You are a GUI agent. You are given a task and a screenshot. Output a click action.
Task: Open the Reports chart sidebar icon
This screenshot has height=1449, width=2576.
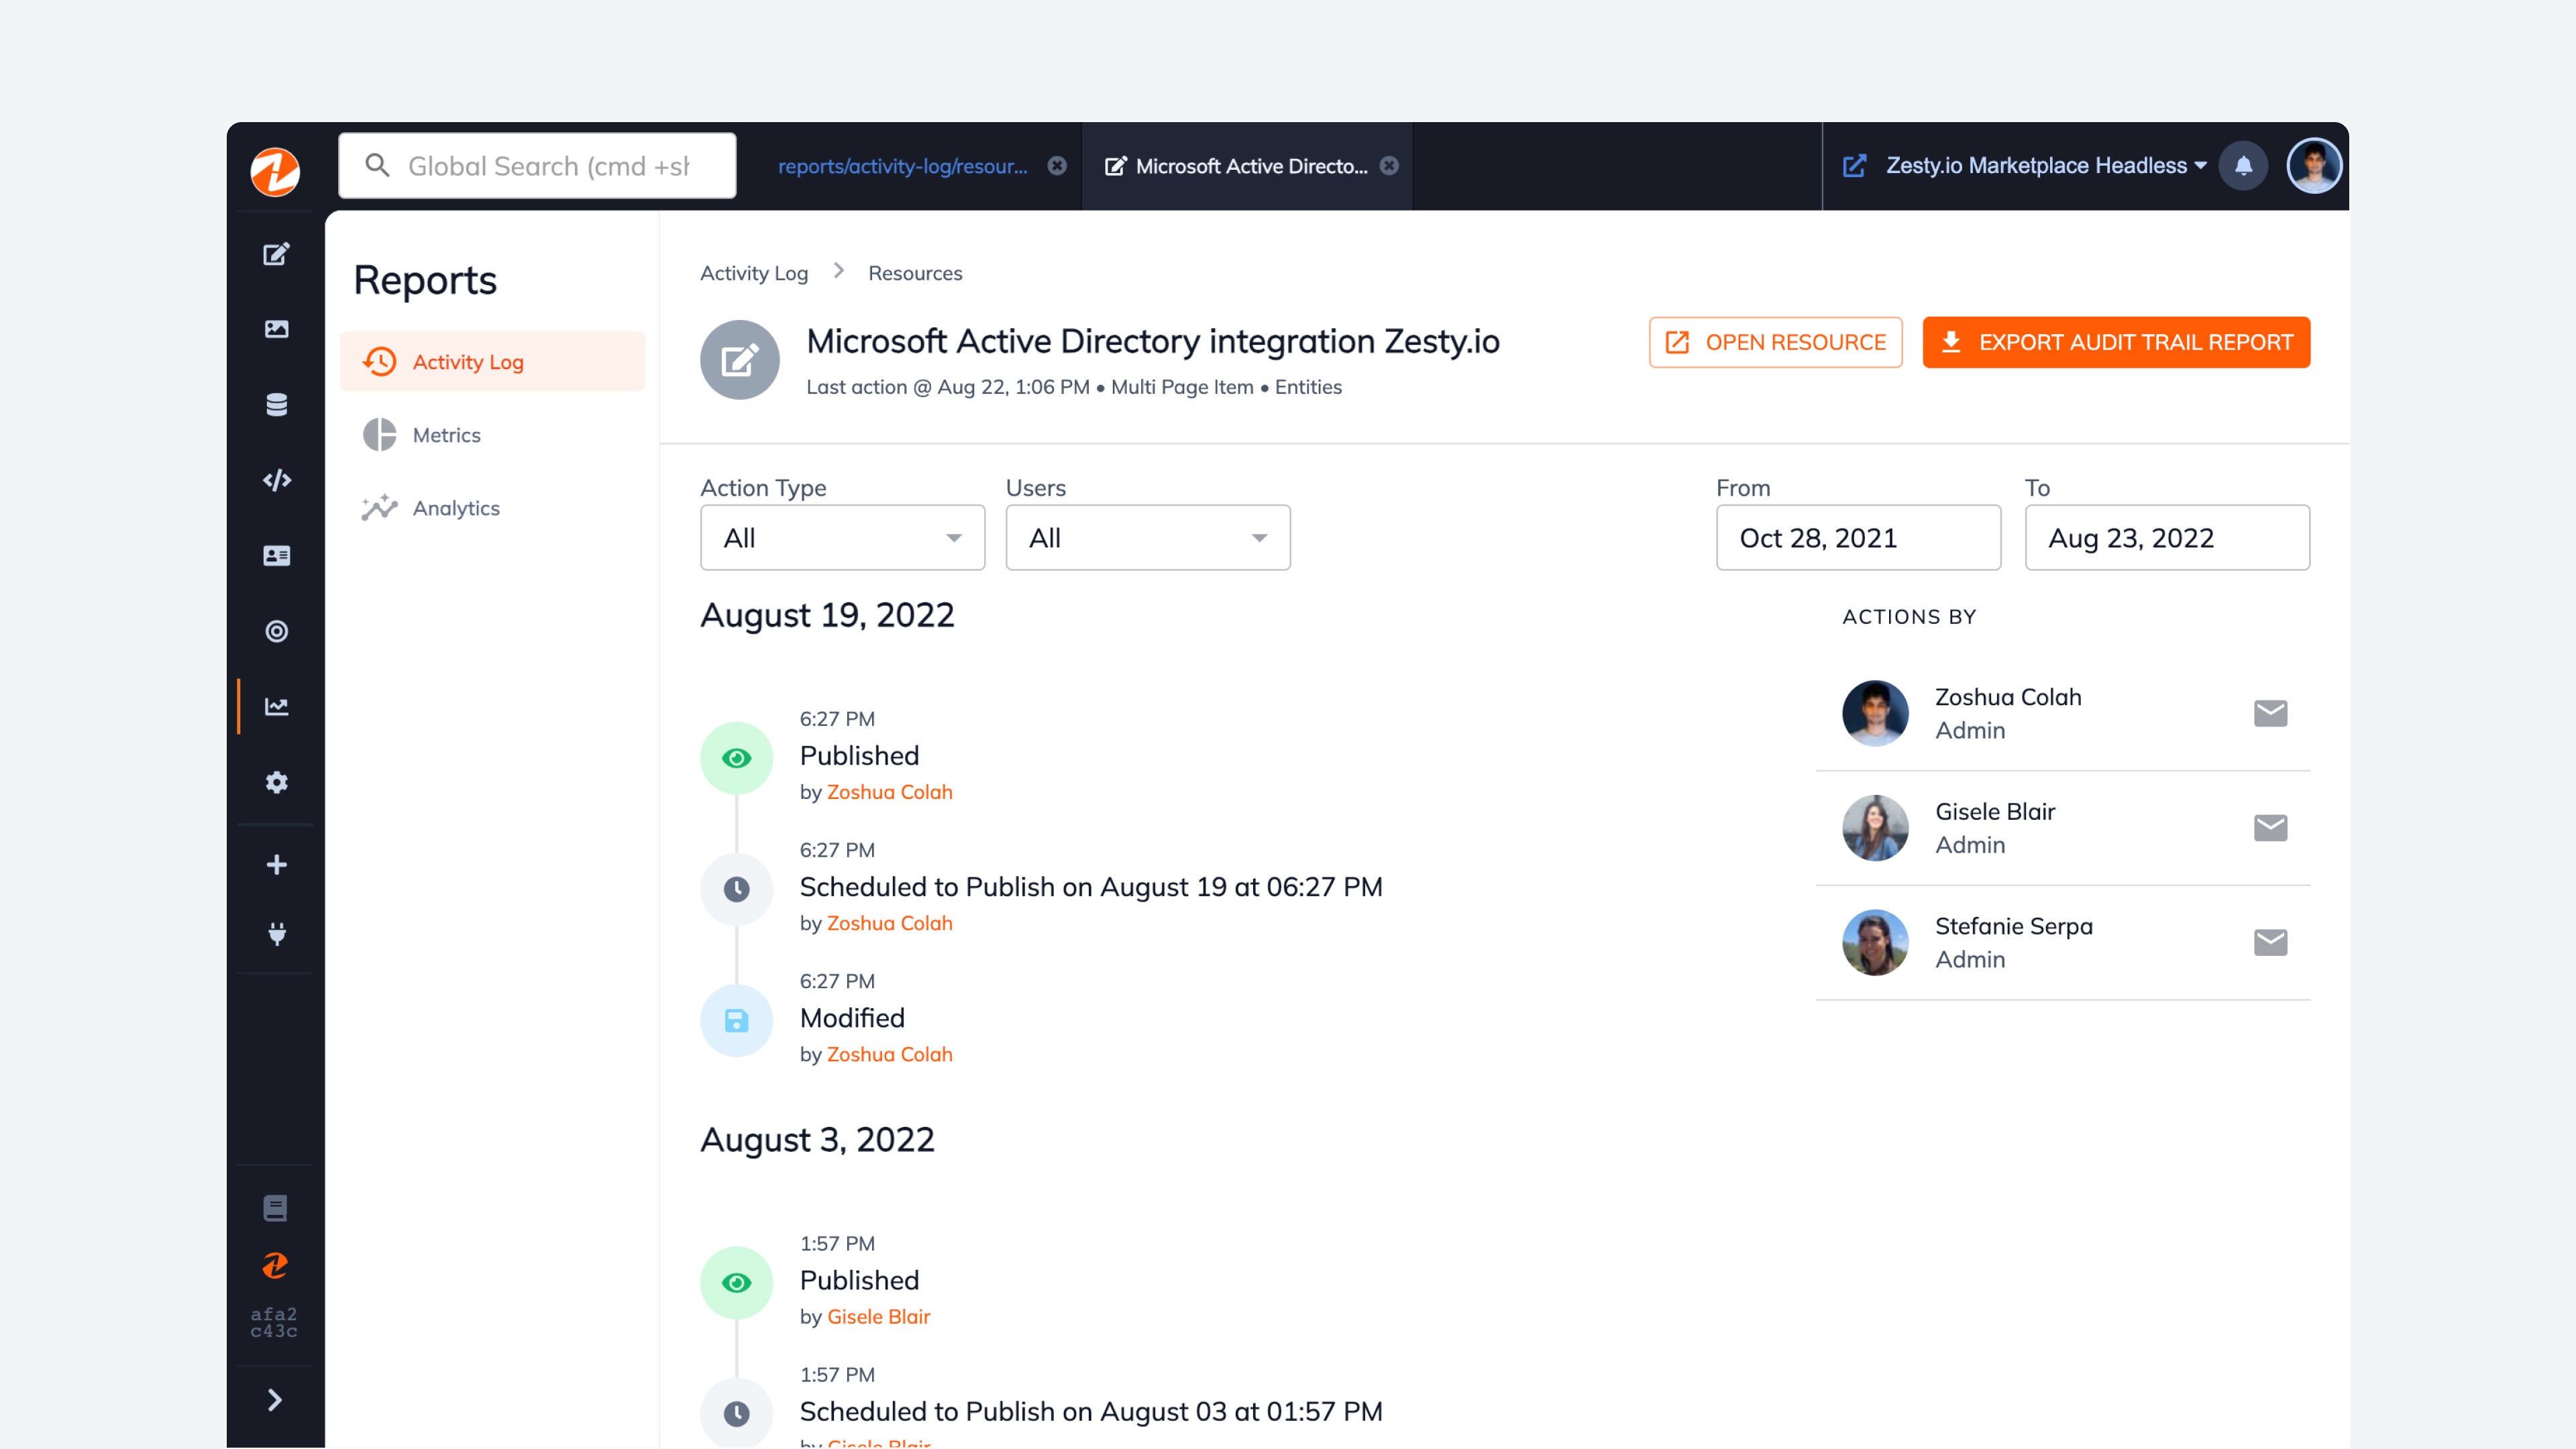pos(276,706)
